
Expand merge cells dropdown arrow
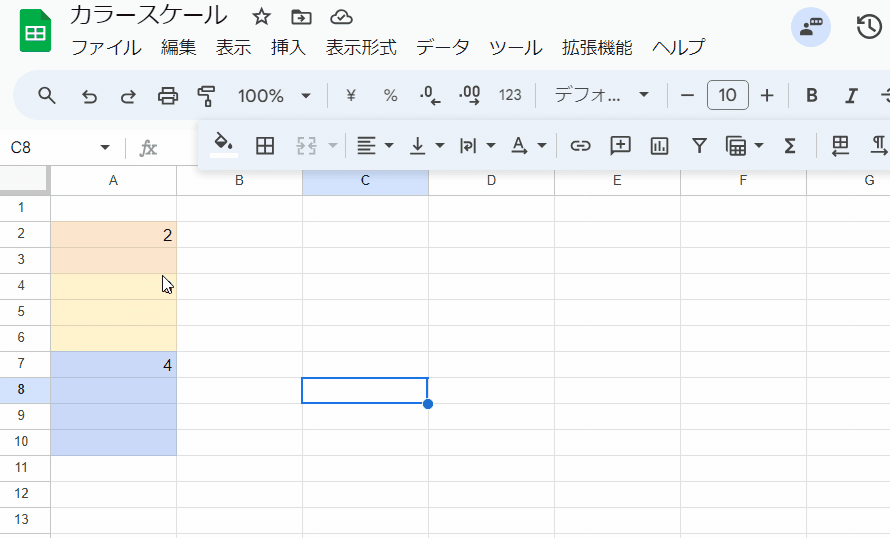[x=333, y=146]
